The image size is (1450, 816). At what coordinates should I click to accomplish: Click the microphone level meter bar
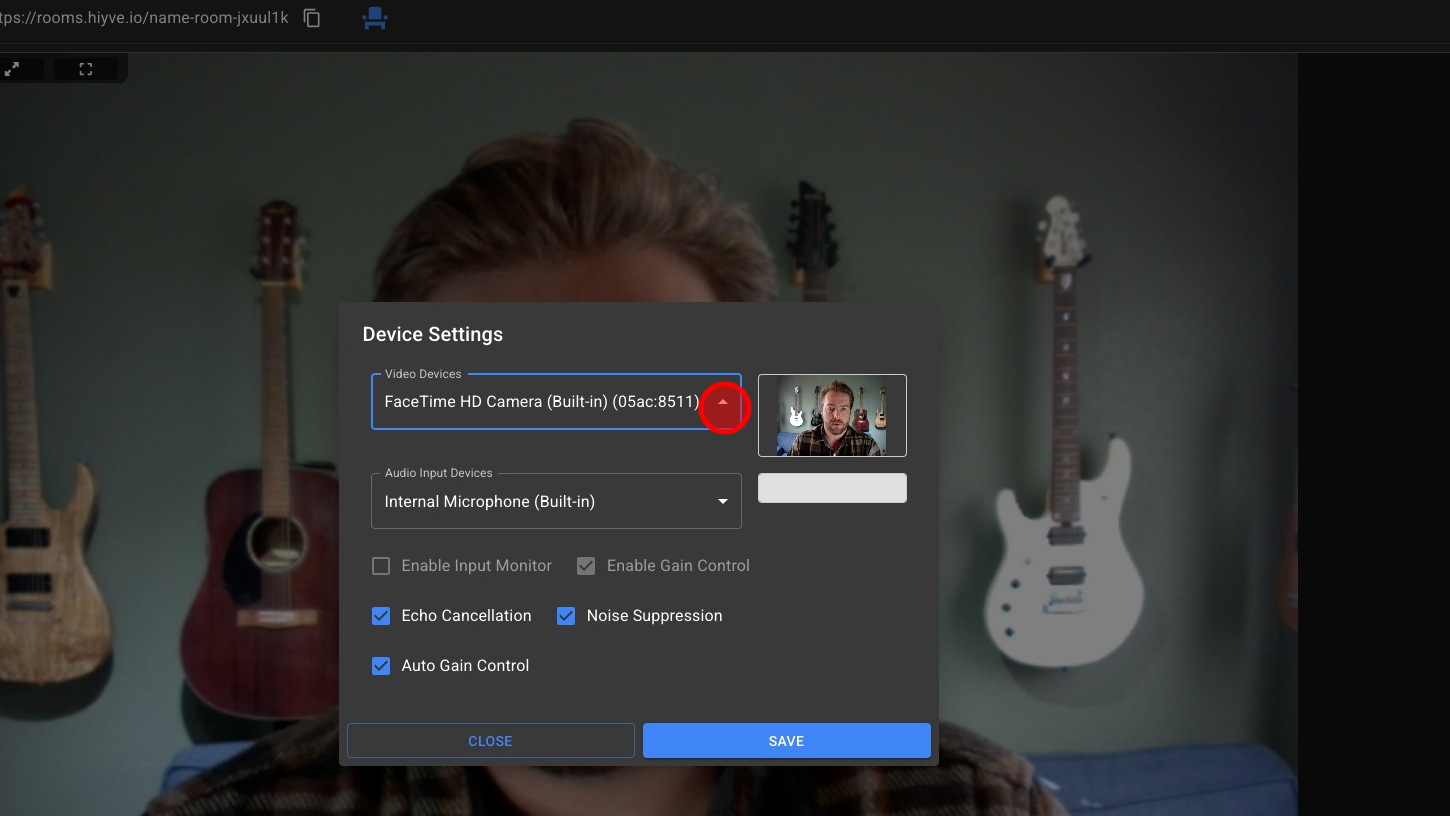pyautogui.click(x=832, y=488)
